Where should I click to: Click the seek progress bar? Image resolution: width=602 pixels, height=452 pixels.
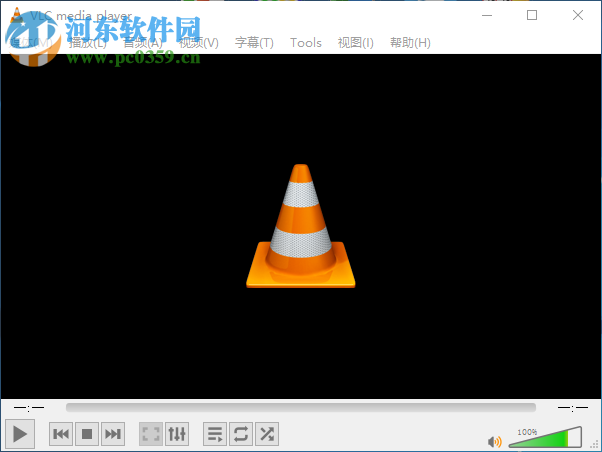[301, 407]
